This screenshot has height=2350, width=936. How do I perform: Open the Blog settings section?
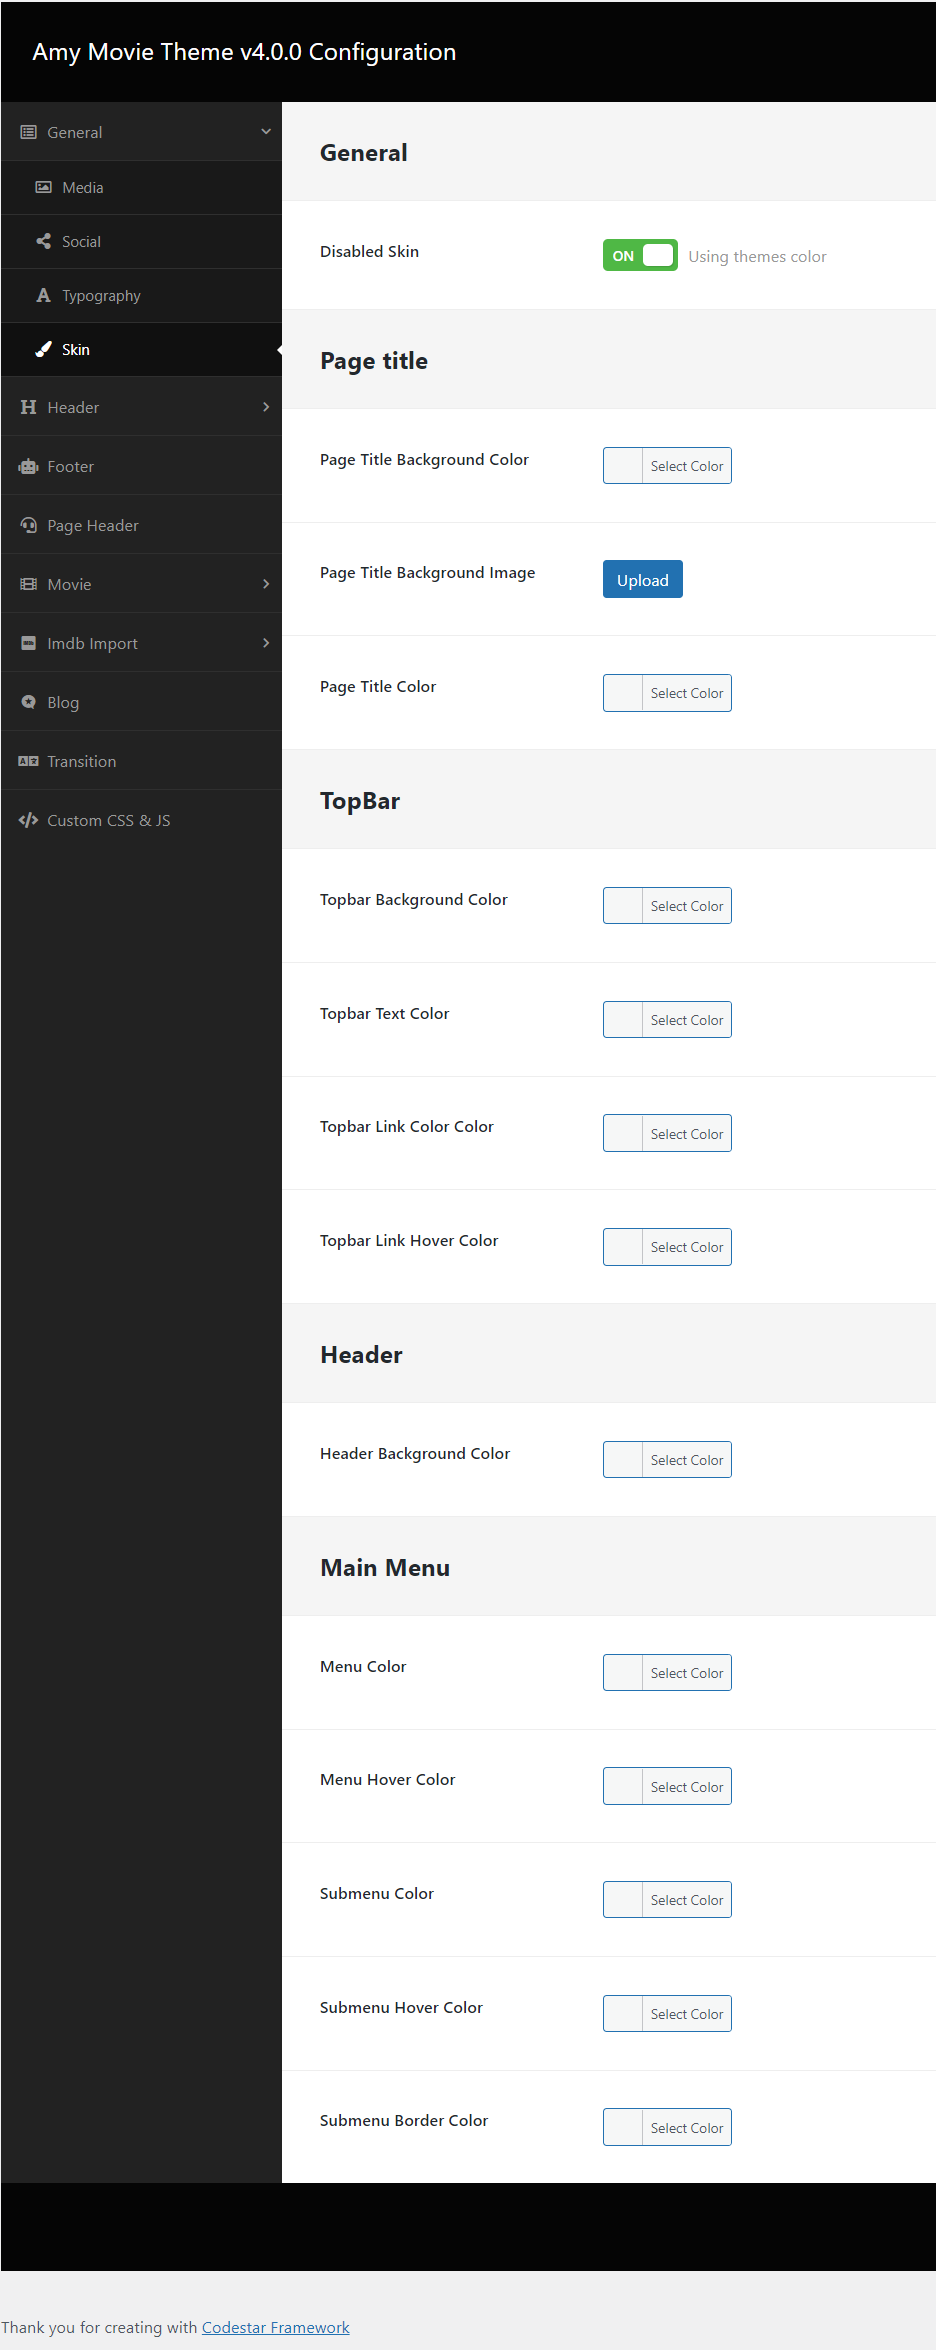tap(63, 702)
